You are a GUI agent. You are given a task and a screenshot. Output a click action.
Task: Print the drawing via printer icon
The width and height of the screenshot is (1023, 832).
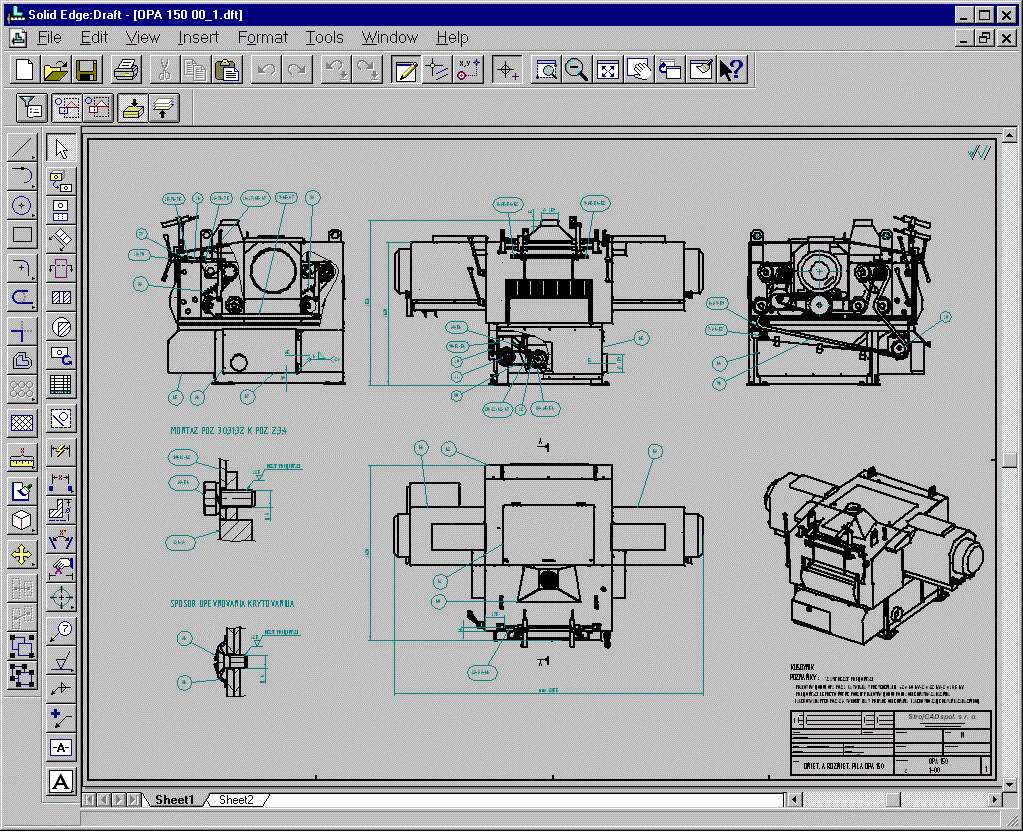point(126,70)
